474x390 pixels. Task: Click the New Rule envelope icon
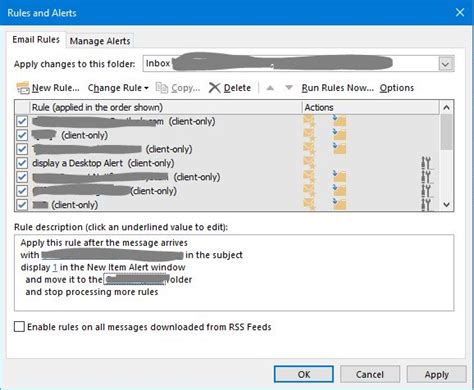click(23, 88)
